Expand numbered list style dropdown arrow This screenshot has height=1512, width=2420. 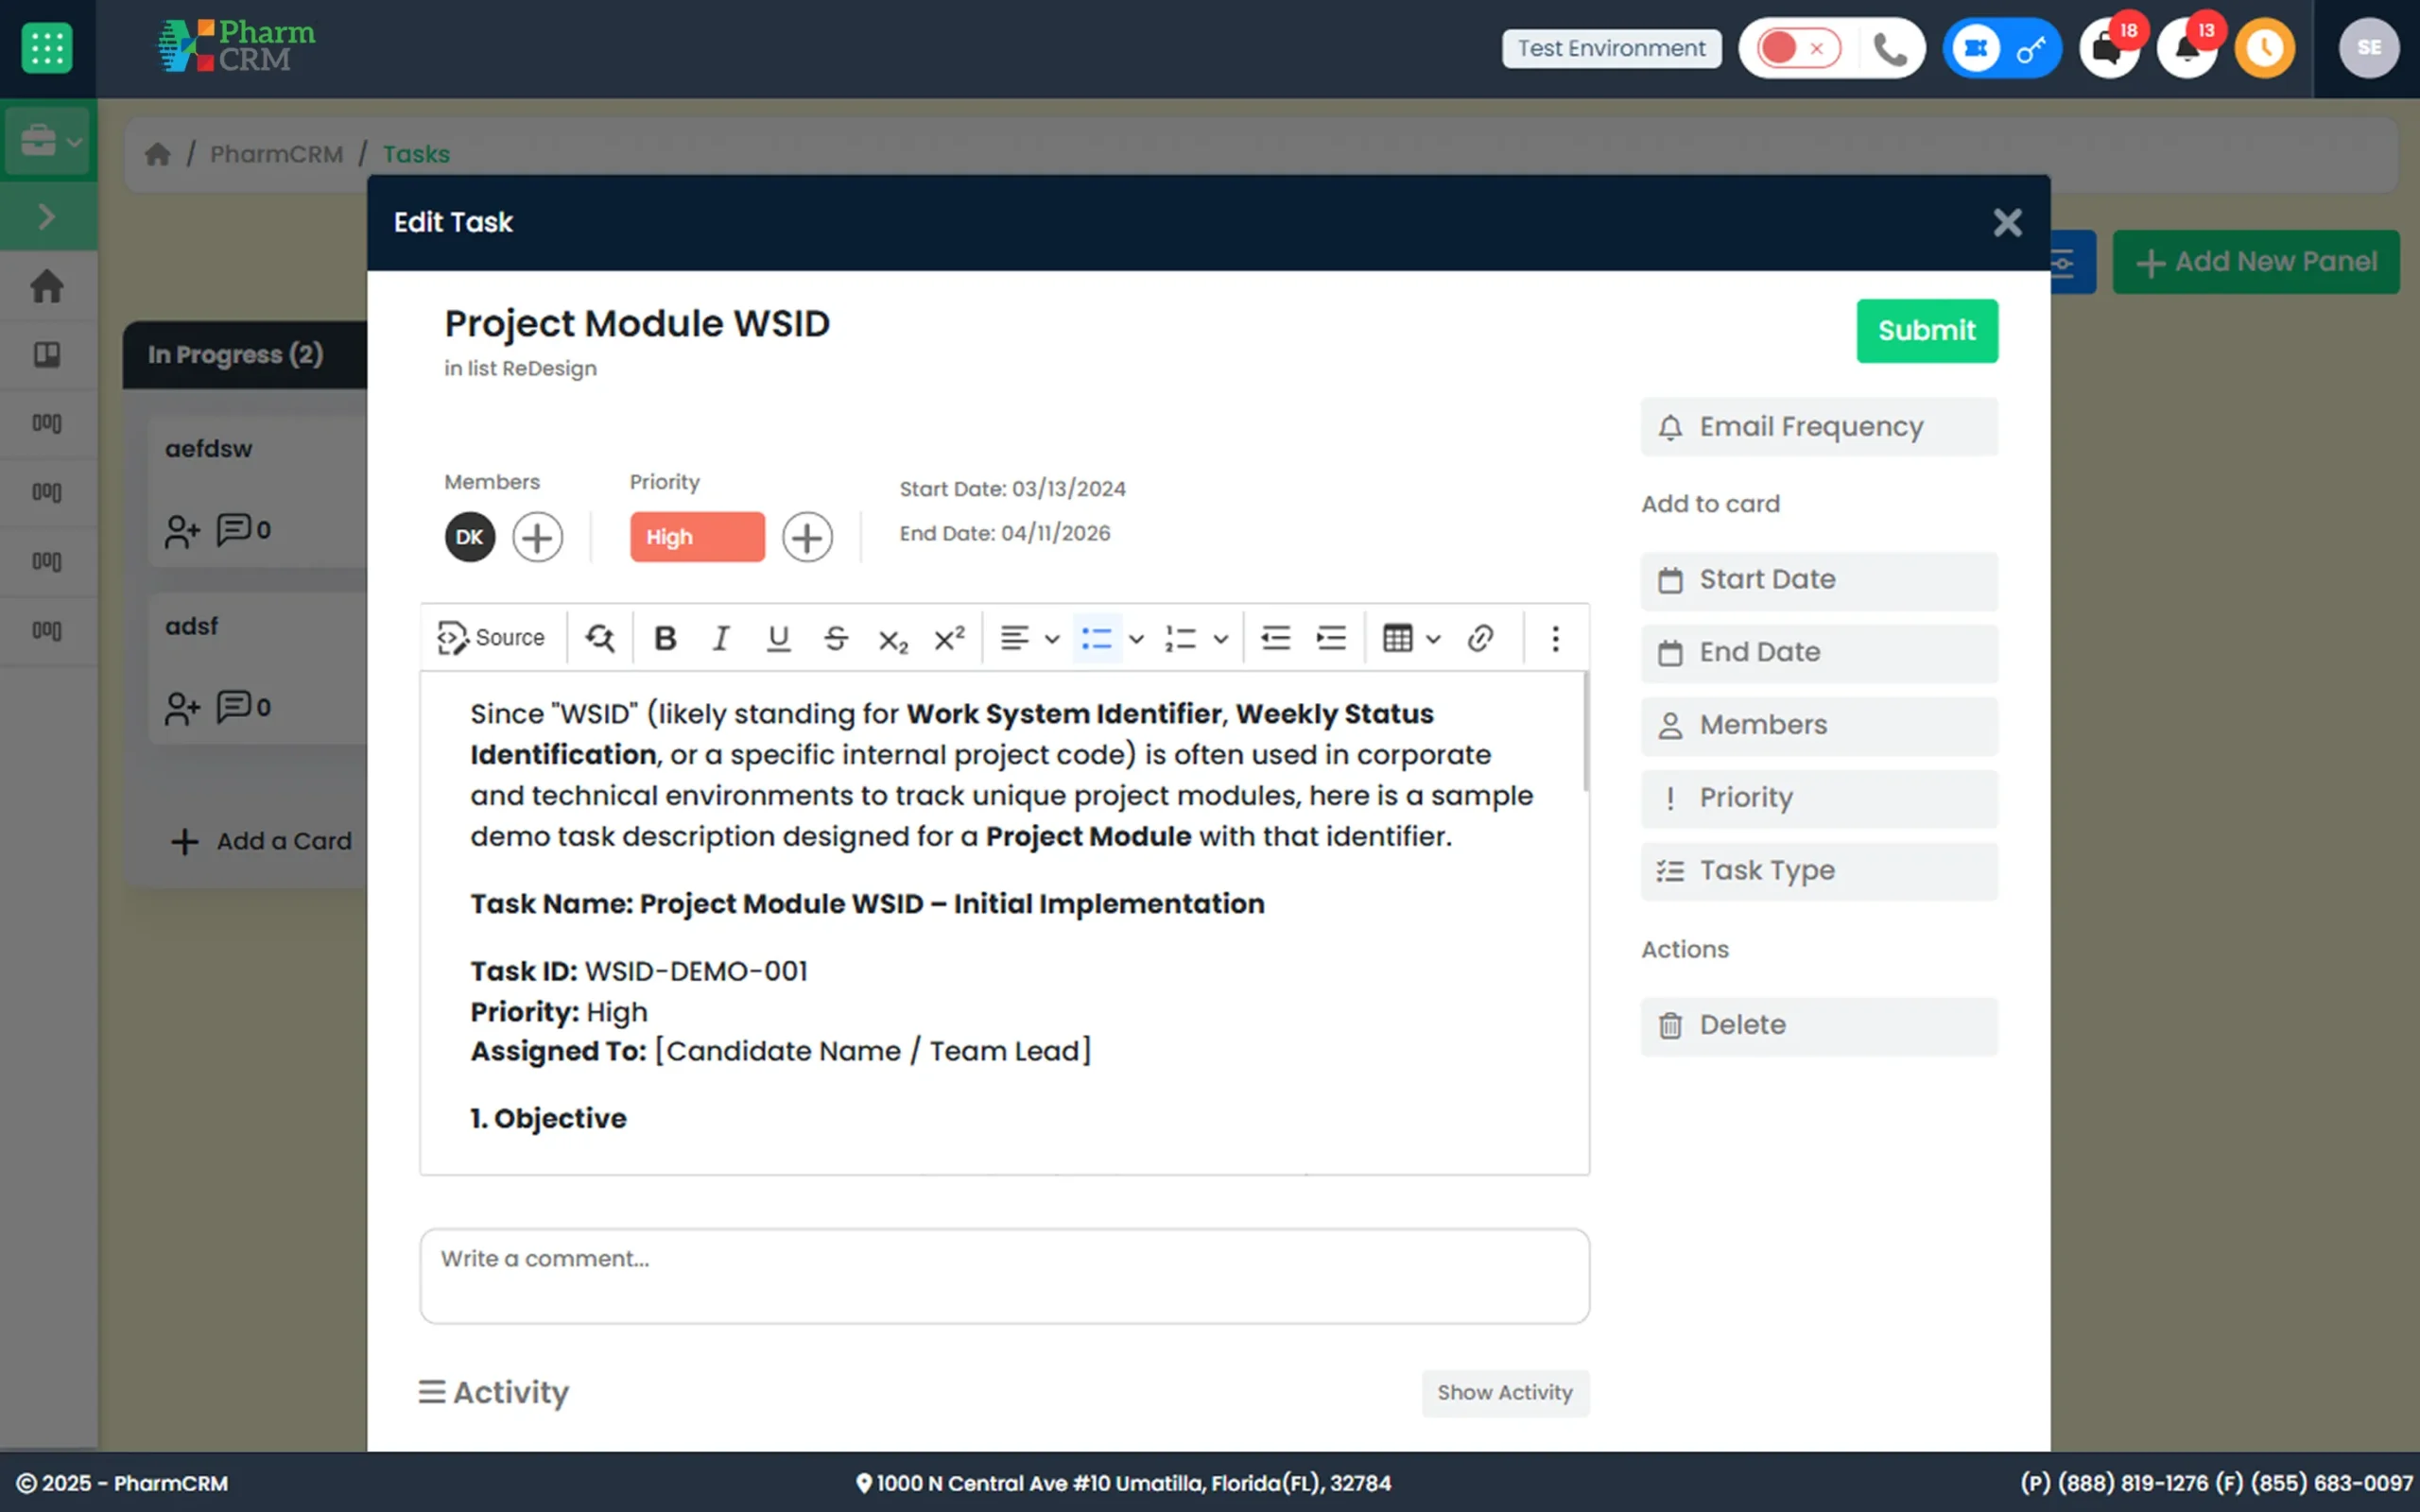pos(1221,638)
